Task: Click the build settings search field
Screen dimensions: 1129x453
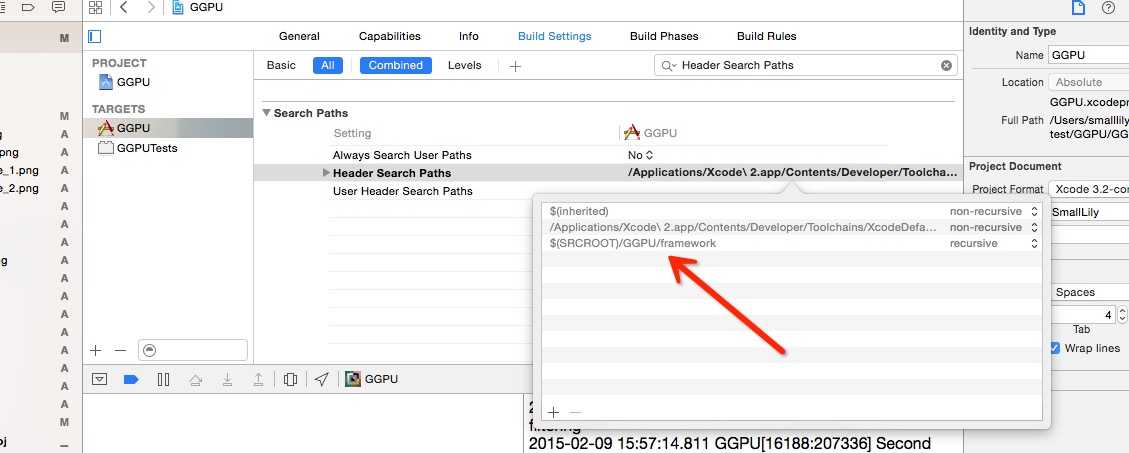Action: (806, 65)
